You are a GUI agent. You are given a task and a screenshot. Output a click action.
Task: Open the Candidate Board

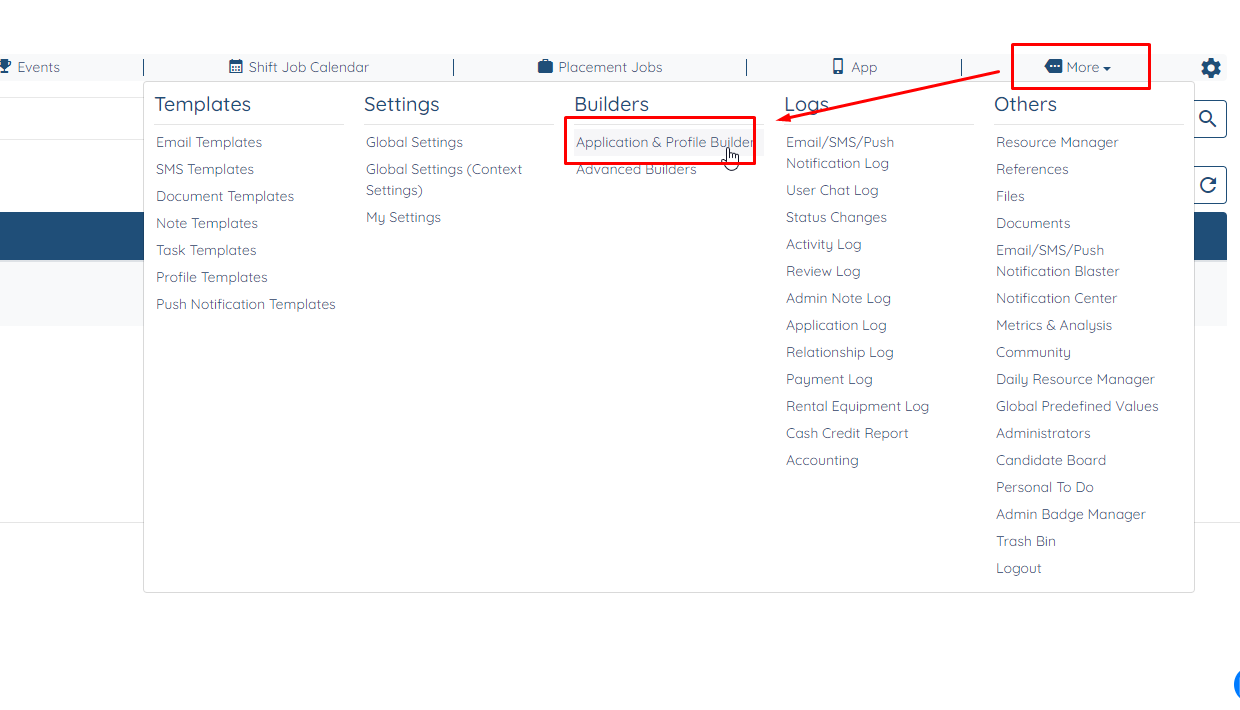[1051, 460]
